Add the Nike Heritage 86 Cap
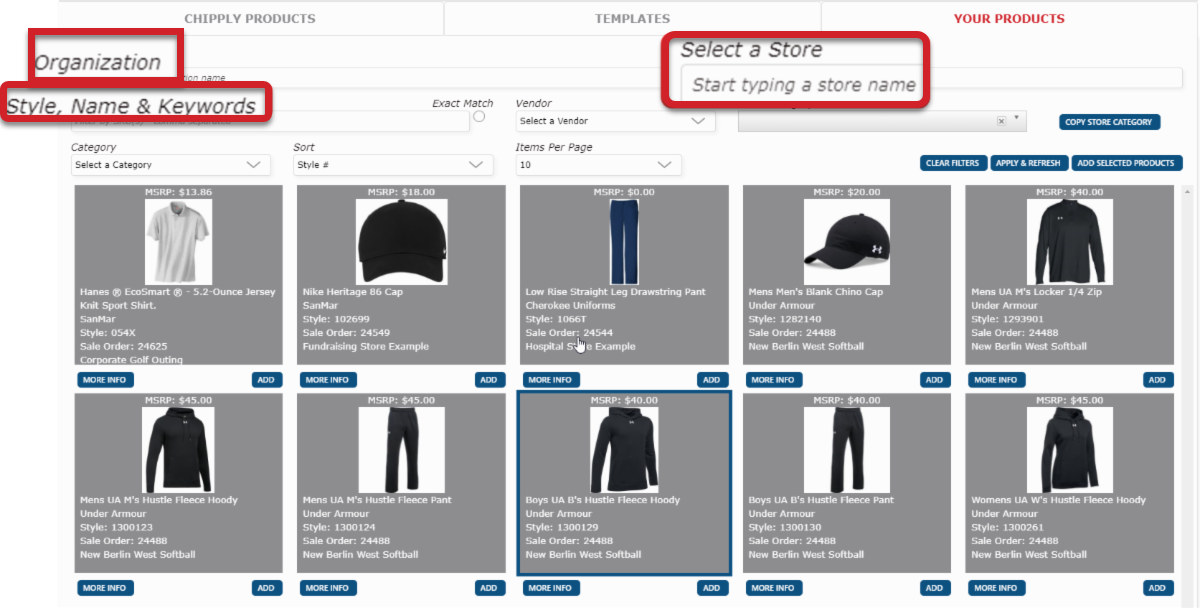This screenshot has width=1200, height=608. 489,380
